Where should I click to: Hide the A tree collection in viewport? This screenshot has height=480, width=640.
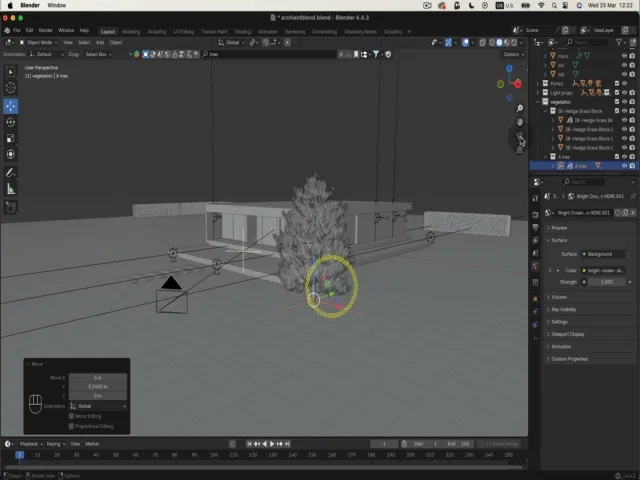(x=624, y=156)
